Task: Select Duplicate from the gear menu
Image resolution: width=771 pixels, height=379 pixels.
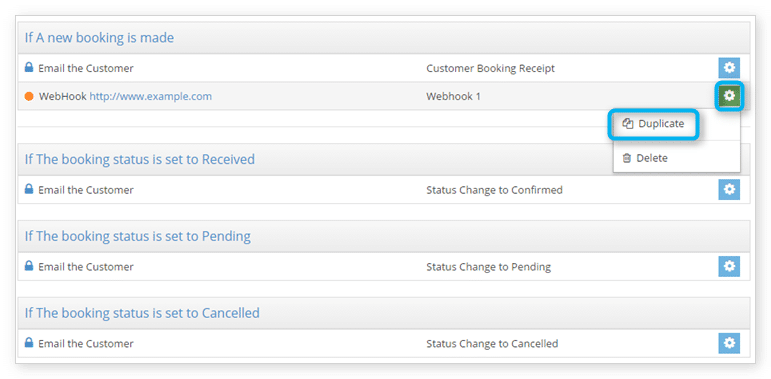Action: 654,124
